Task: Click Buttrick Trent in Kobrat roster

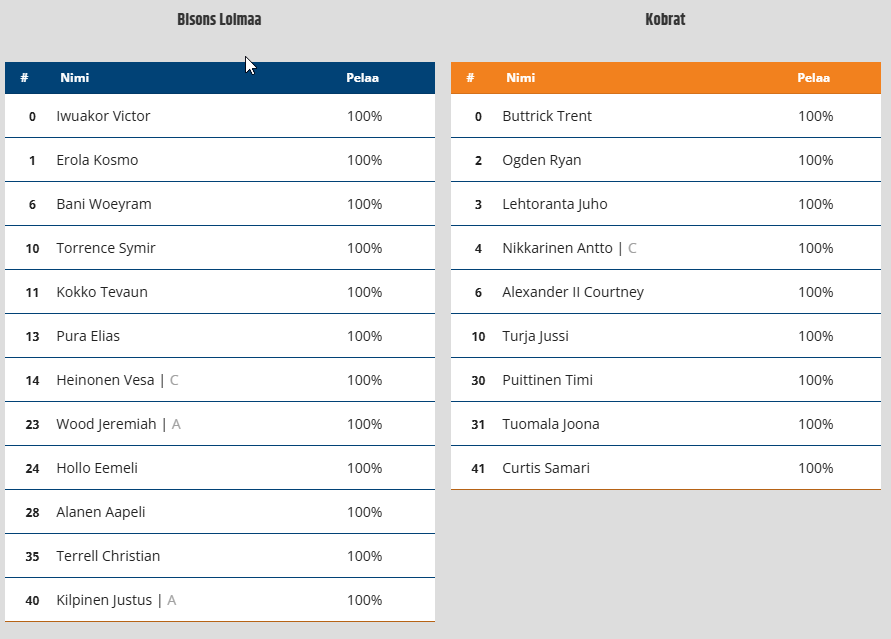Action: pos(547,116)
